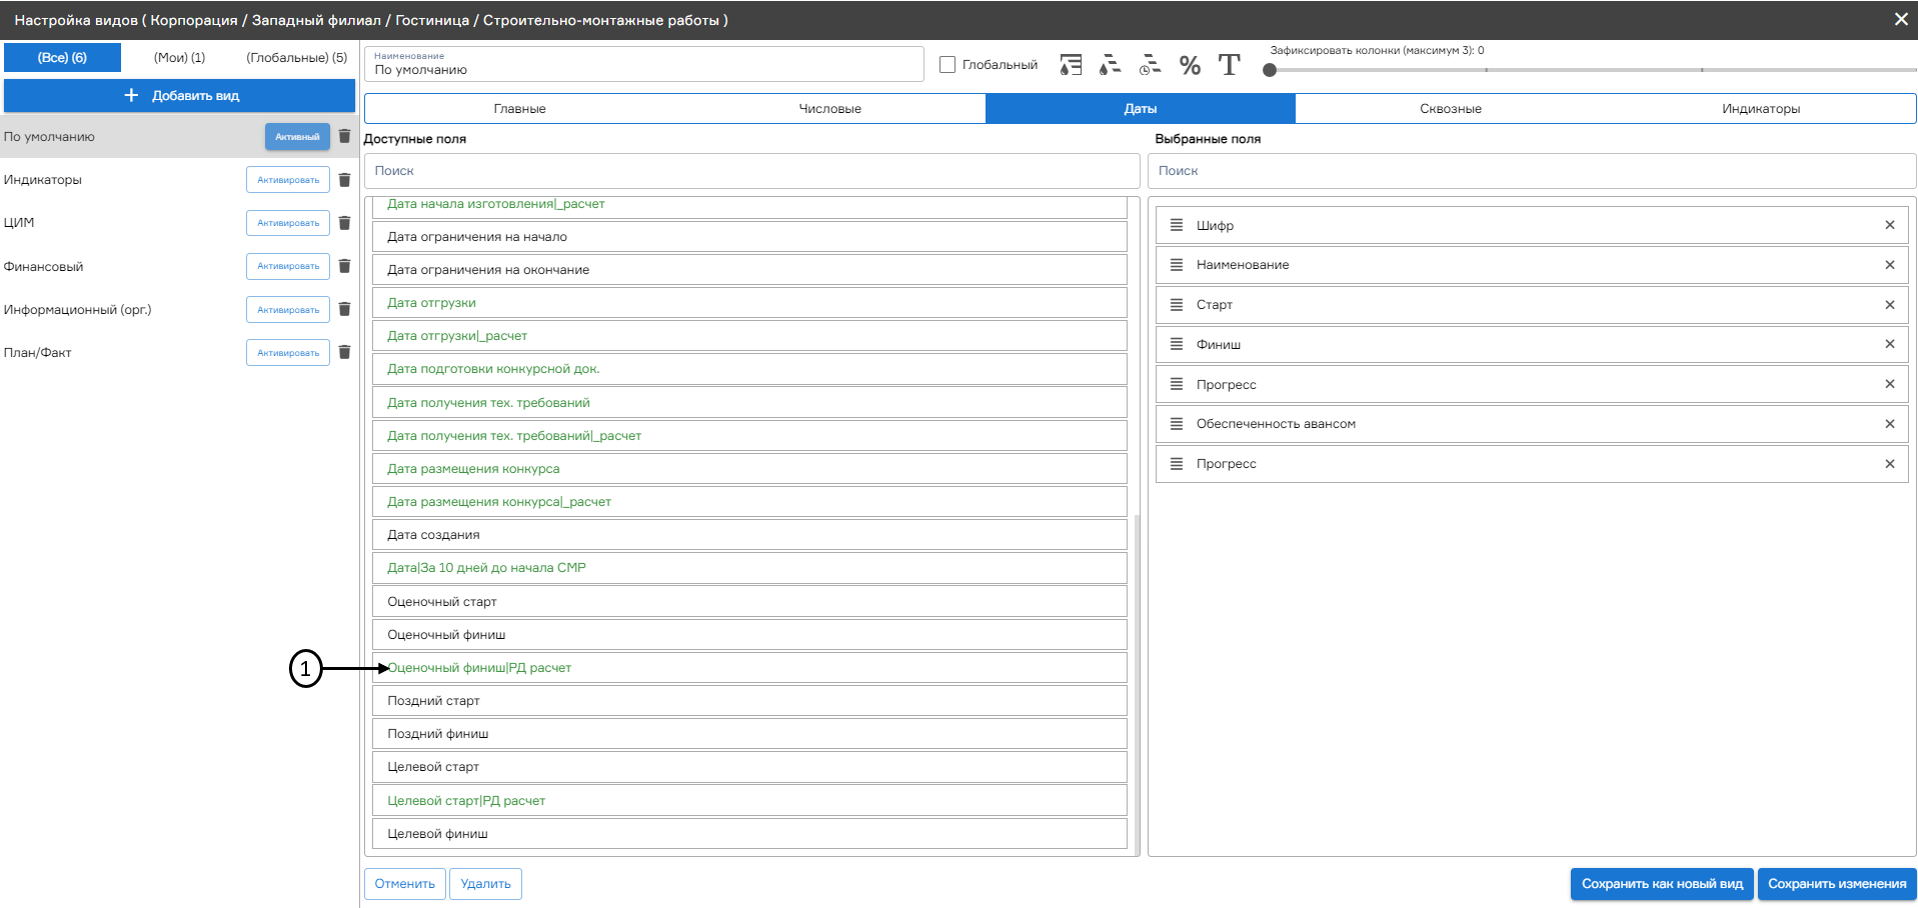Grab the drag handle of Наименование field
The width and height of the screenshot is (1918, 908).
coord(1176,265)
